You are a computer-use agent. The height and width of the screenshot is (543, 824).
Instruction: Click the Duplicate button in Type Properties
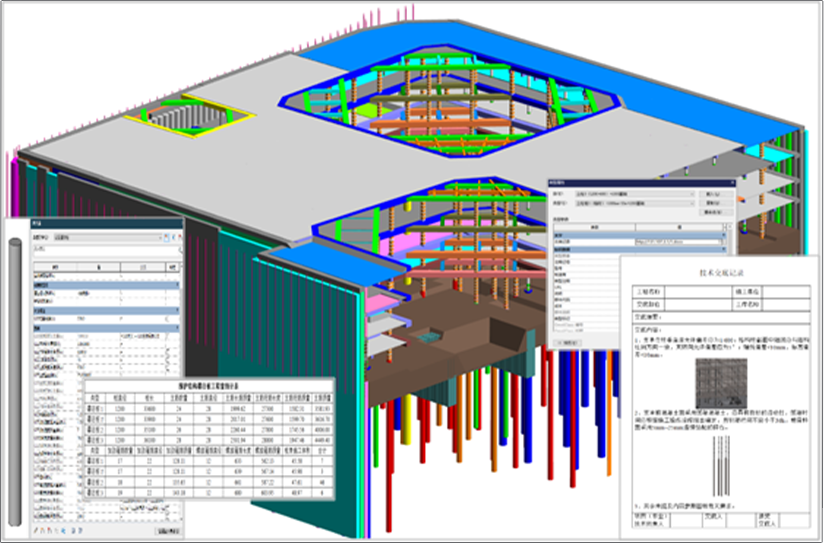coord(714,203)
